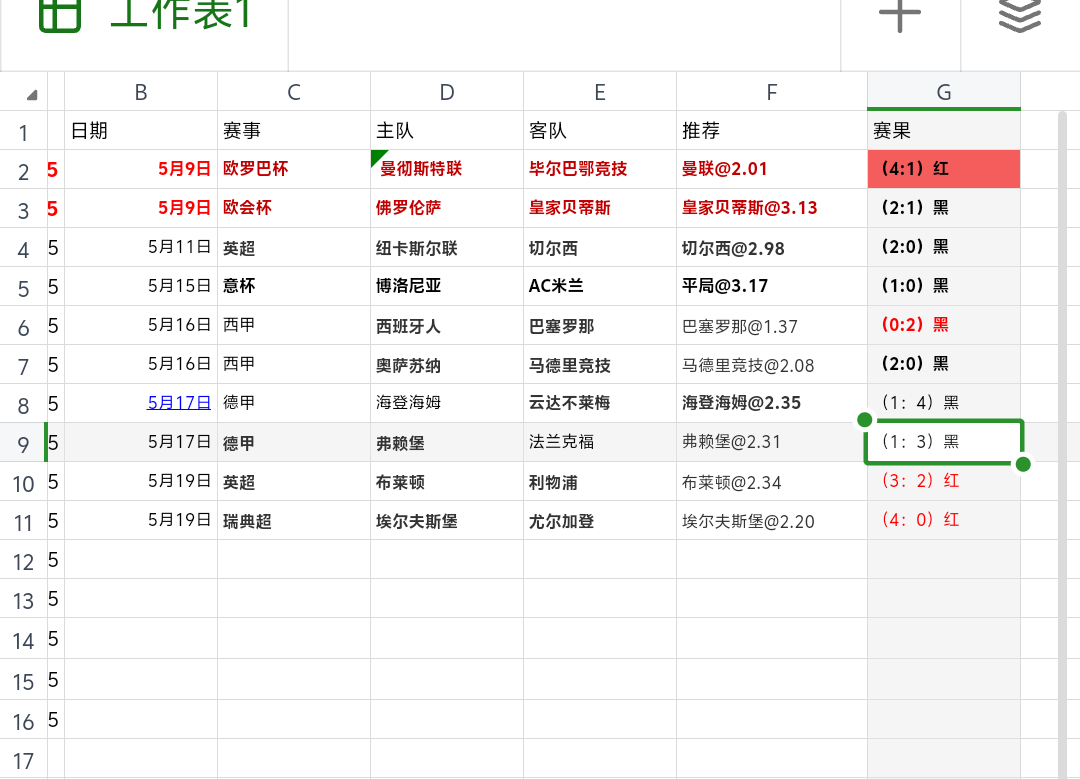Viewport: 1080px width, 779px height.
Task: Open the 5月17日 hyperlink
Action: [178, 402]
